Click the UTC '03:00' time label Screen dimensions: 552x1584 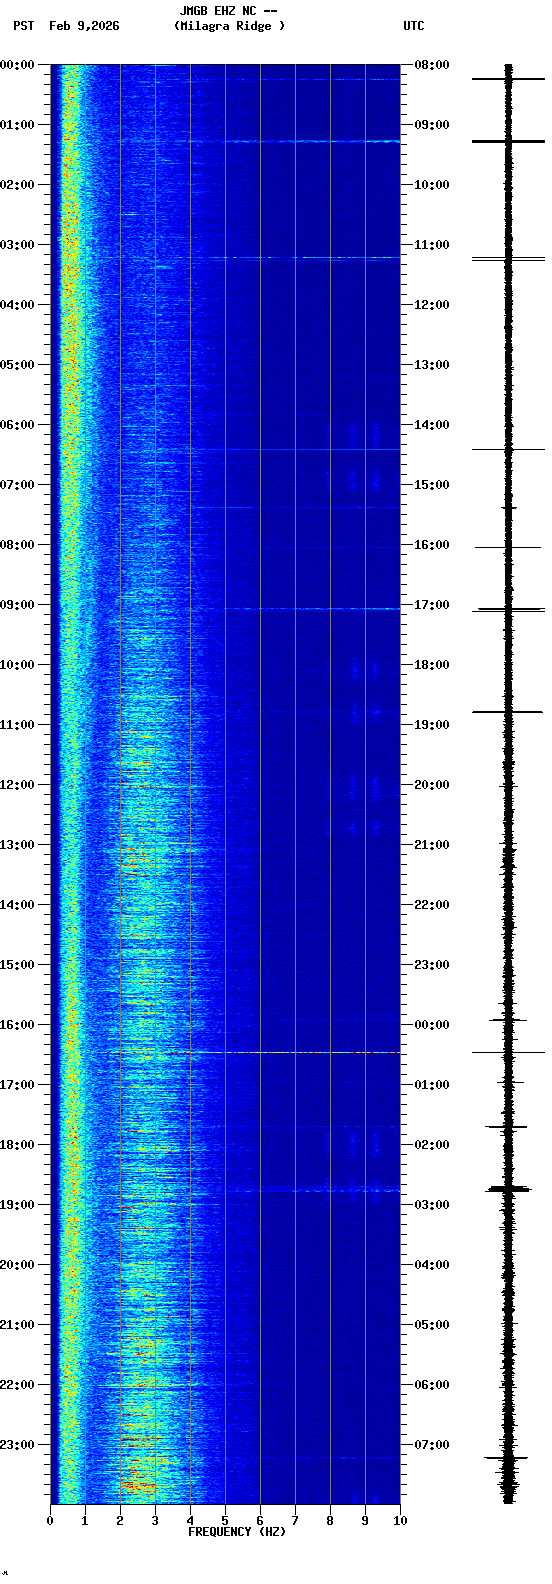click(x=432, y=1205)
